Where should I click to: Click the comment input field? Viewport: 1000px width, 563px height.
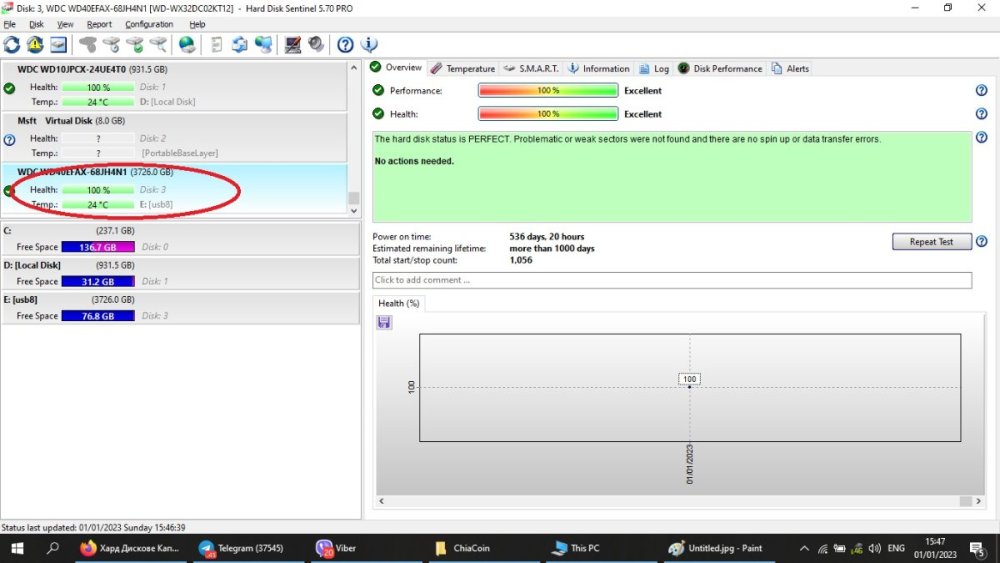click(671, 280)
